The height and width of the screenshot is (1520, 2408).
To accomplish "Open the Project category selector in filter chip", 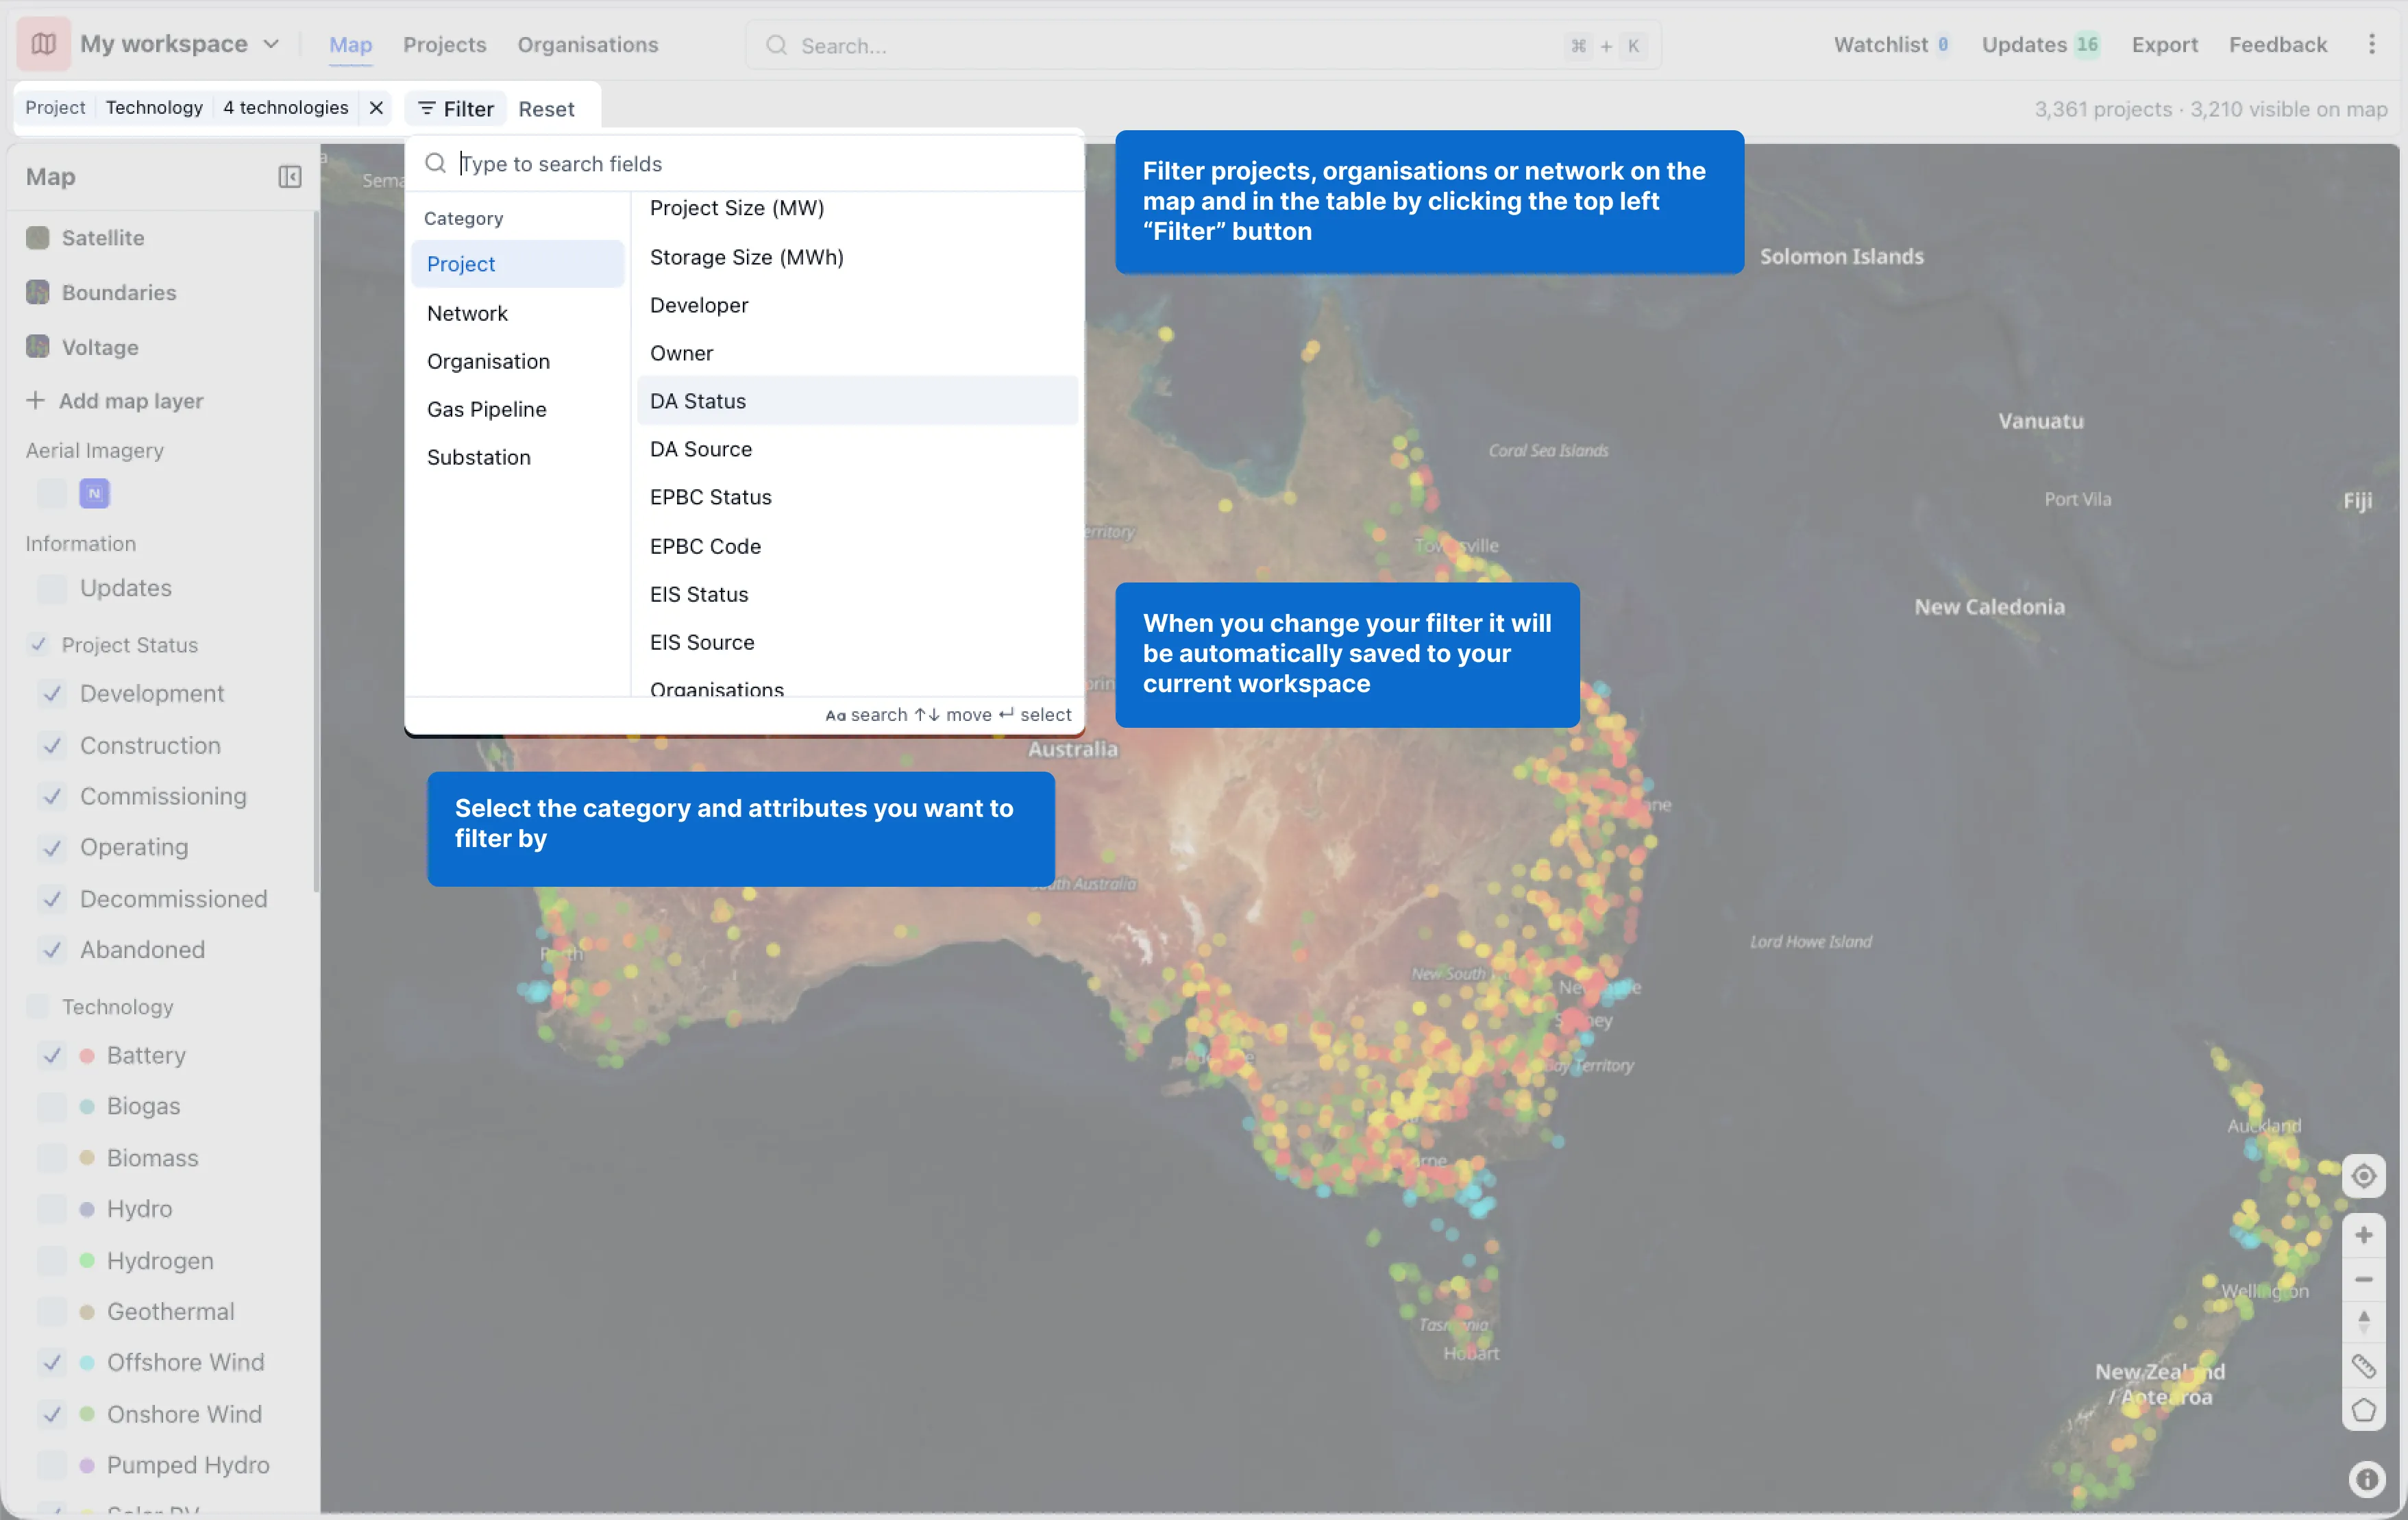I will [x=55, y=108].
